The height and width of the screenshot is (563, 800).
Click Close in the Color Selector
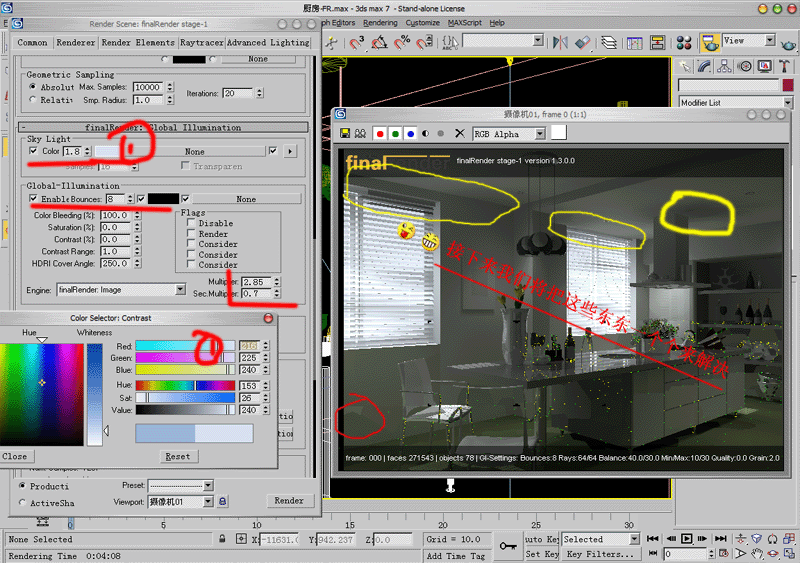tap(15, 456)
